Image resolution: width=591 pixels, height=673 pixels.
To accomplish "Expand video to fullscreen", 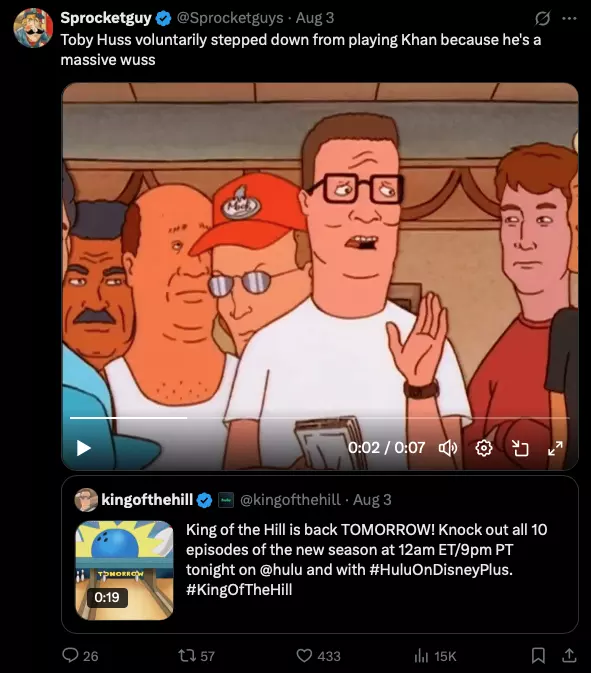I will (x=555, y=448).
